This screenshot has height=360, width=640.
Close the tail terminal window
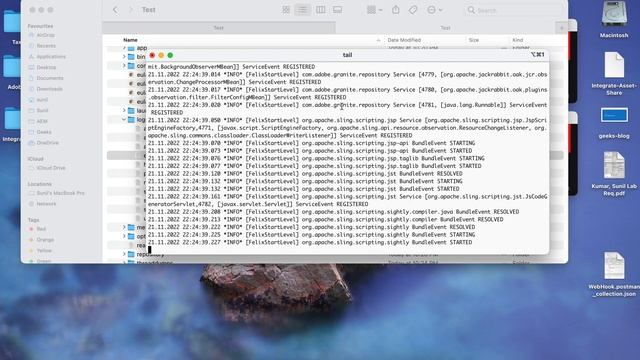click(152, 55)
